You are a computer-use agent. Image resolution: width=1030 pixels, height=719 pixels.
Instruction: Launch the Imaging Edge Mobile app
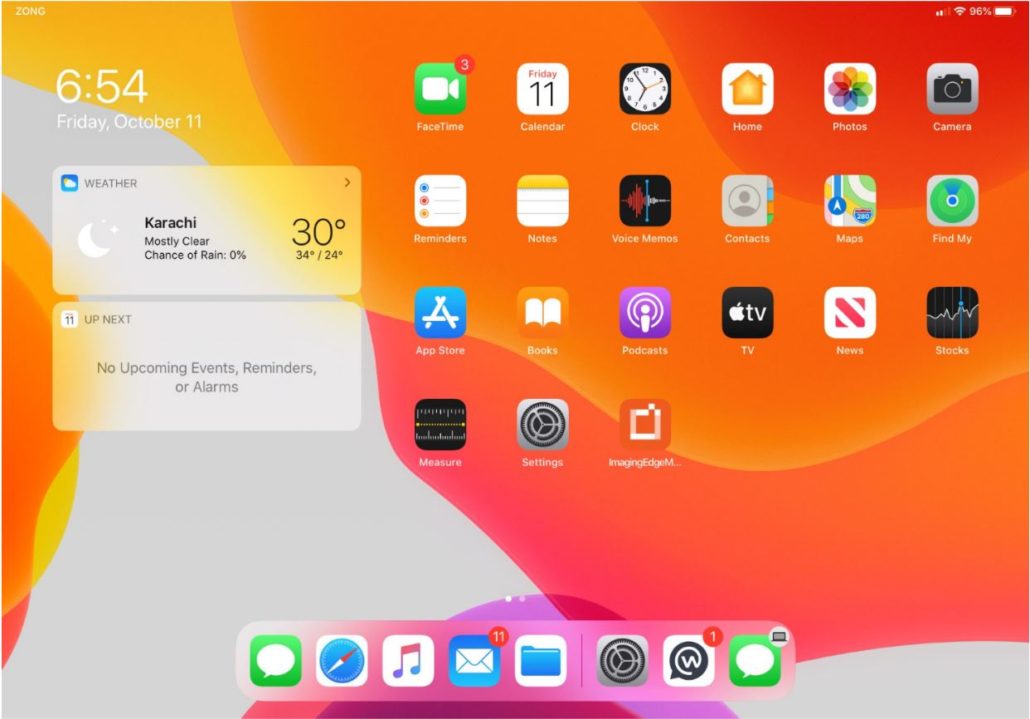pos(645,425)
